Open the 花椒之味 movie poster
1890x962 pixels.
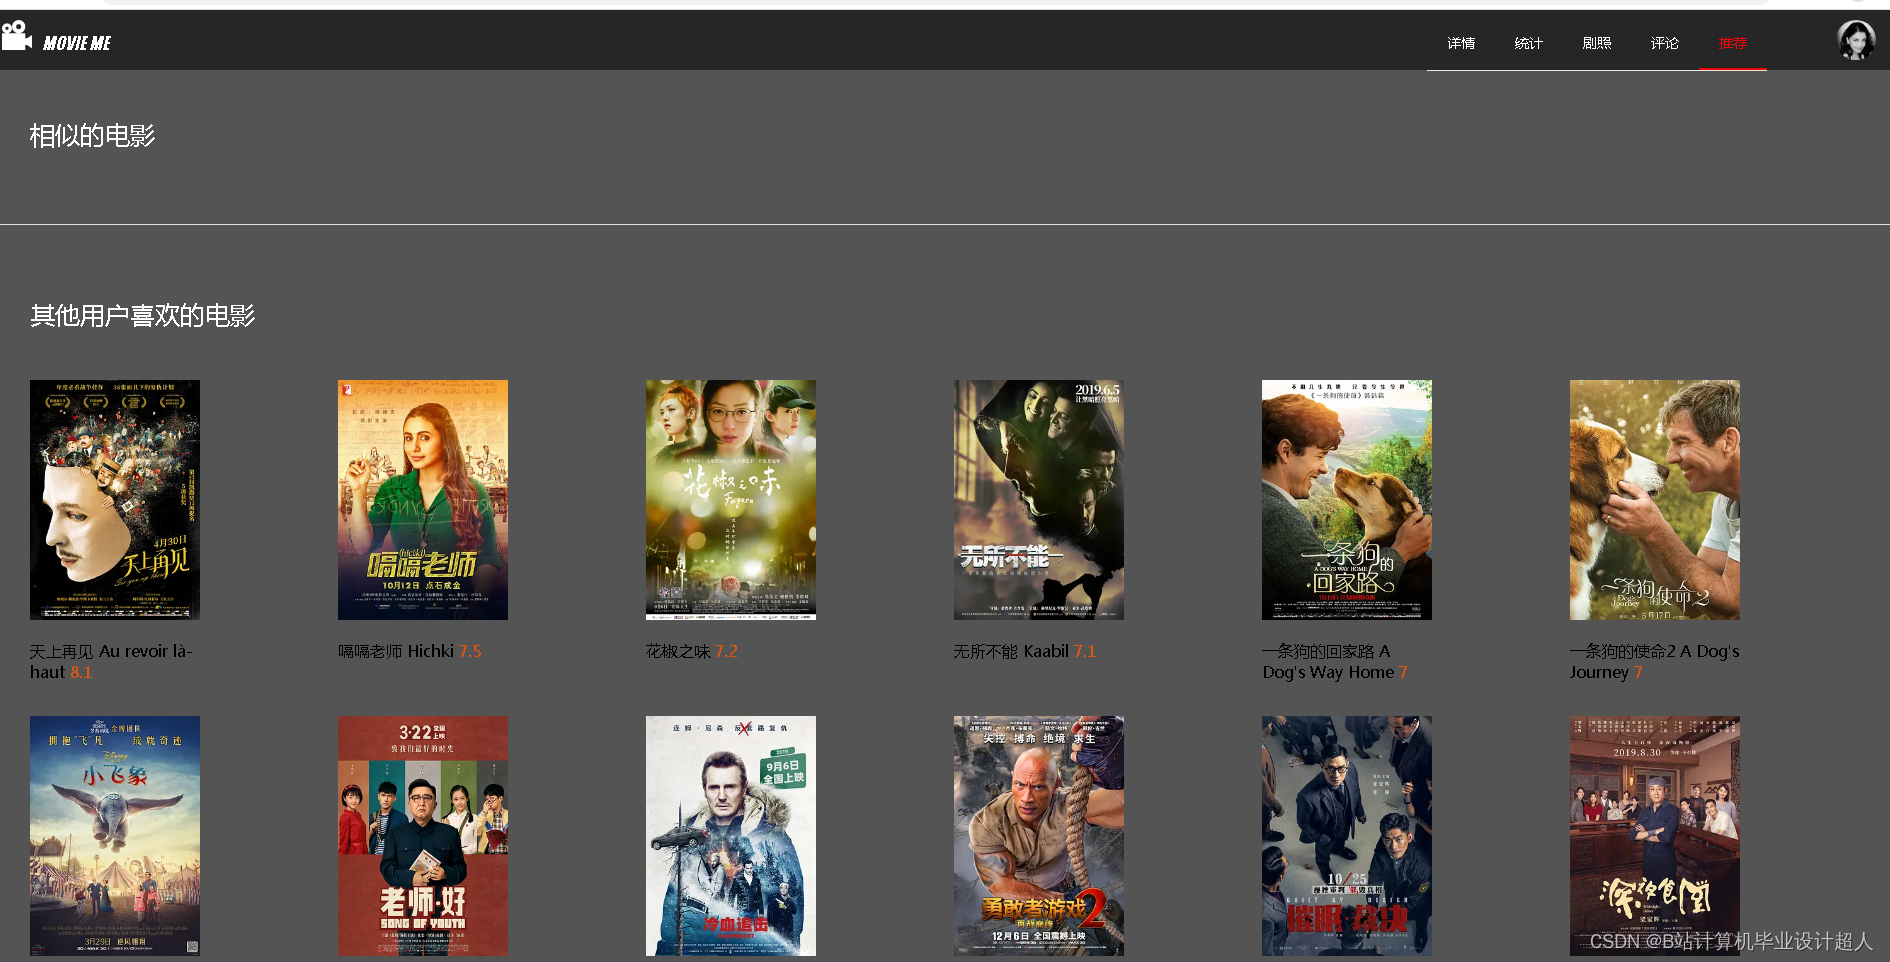coord(731,500)
